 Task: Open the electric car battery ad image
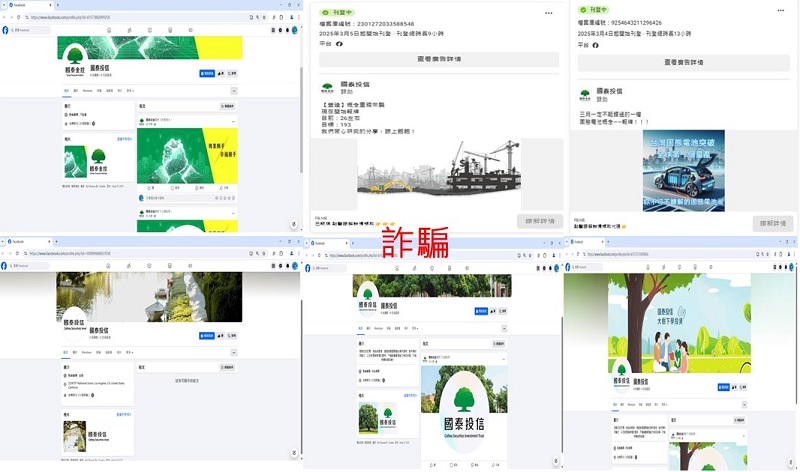pyautogui.click(x=684, y=170)
